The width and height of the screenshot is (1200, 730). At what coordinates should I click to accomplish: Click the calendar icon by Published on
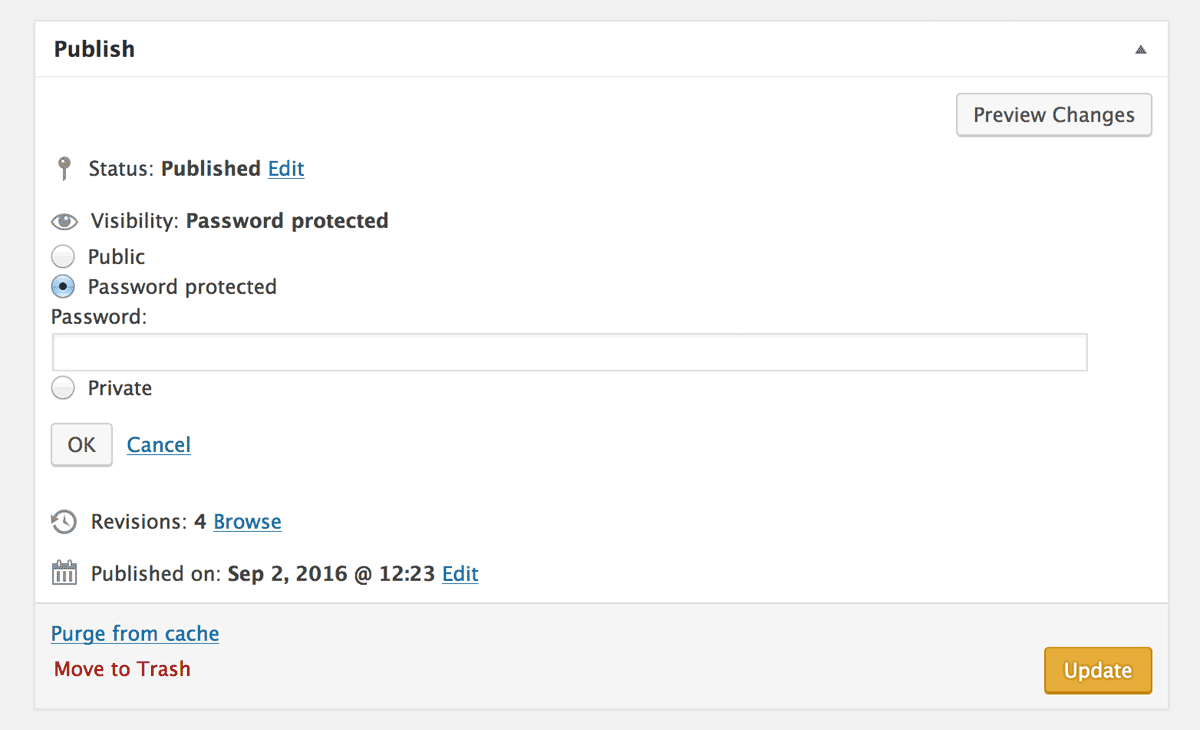64,573
